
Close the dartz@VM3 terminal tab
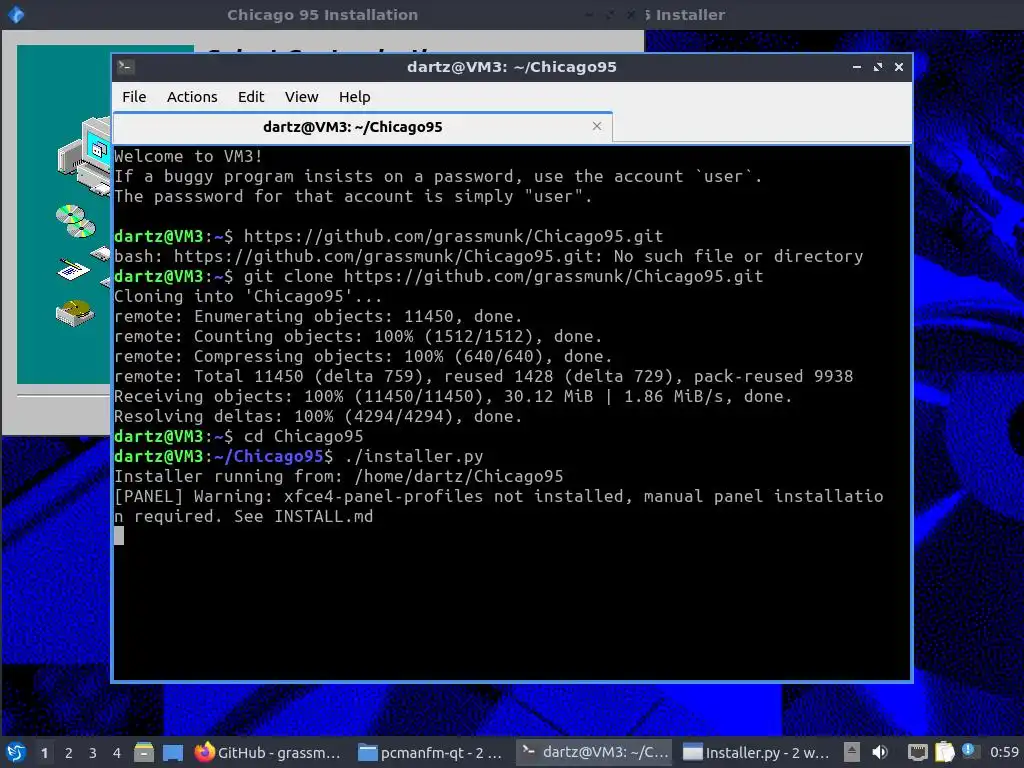(596, 126)
